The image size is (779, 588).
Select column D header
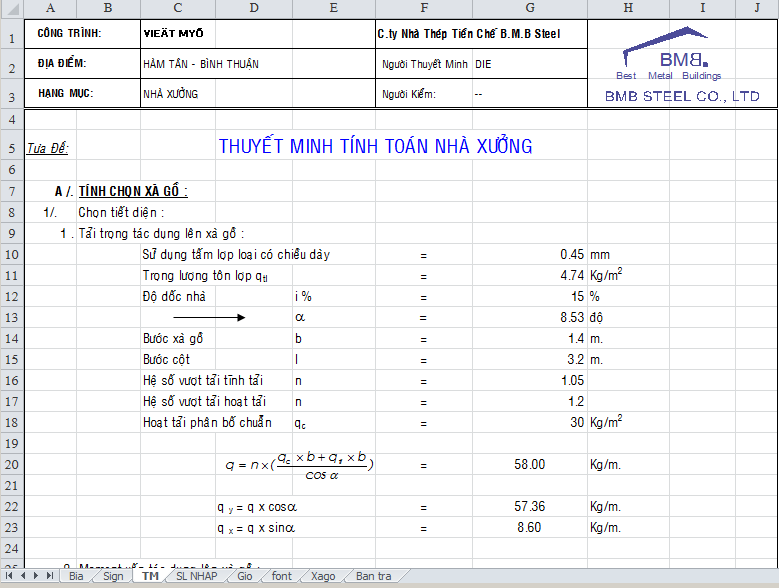(254, 8)
